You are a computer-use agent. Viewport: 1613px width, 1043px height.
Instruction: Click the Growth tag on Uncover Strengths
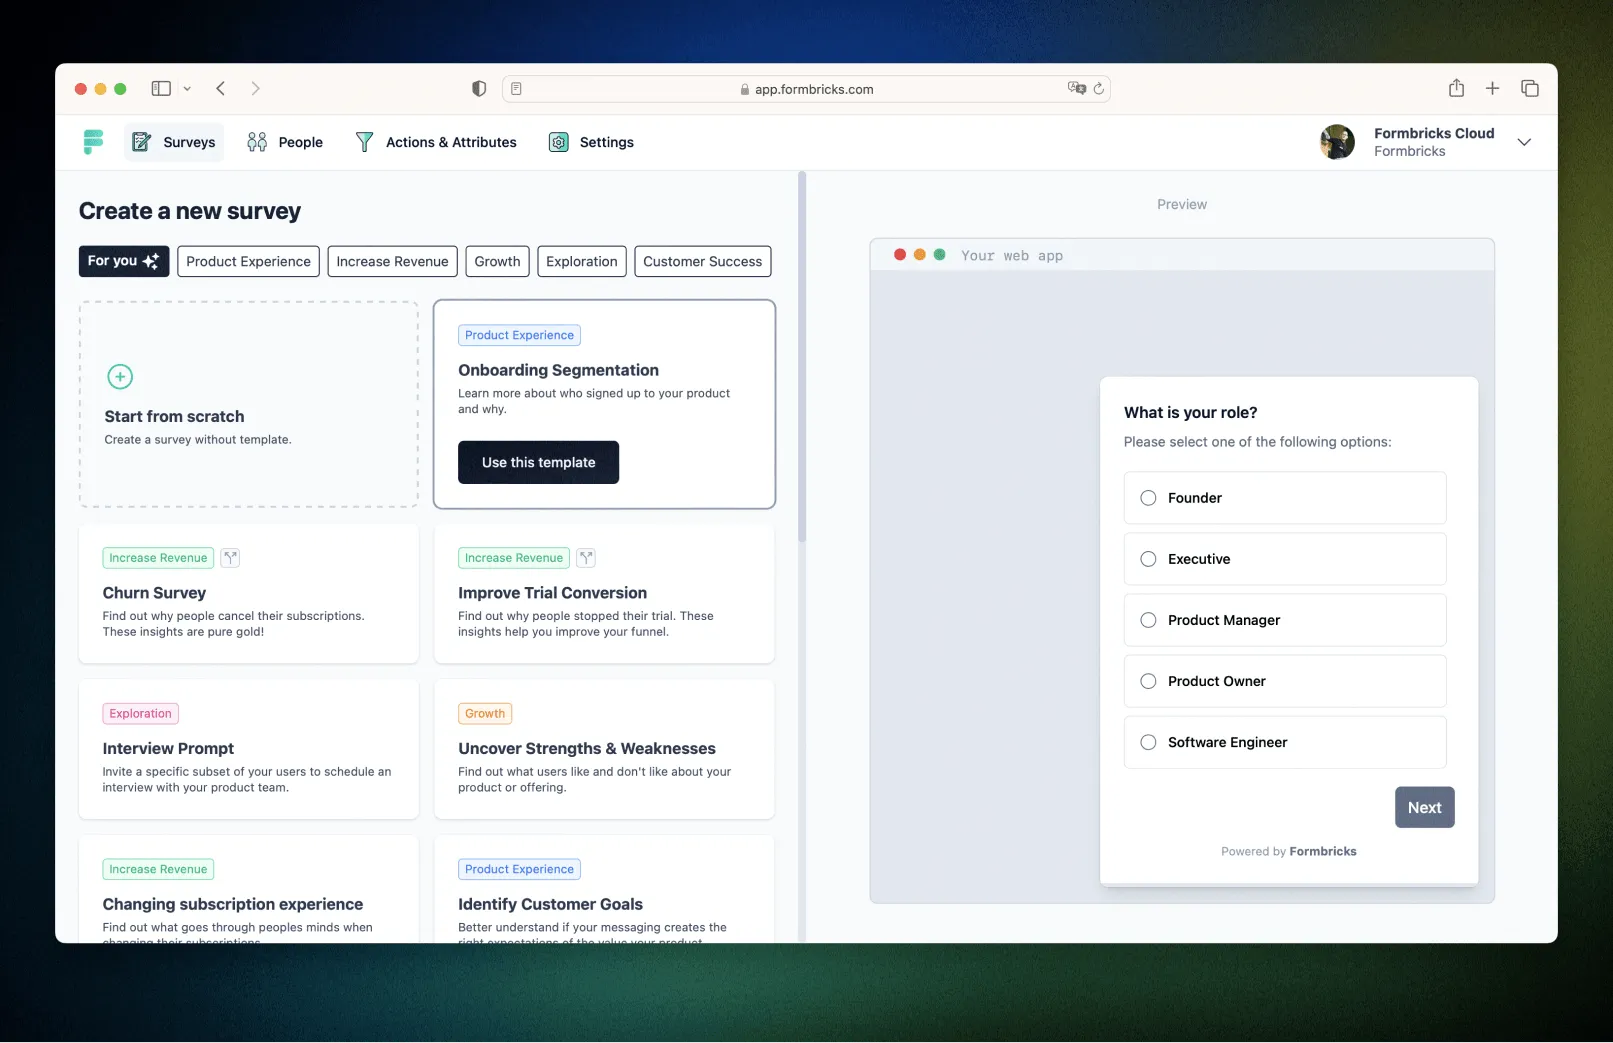485,714
